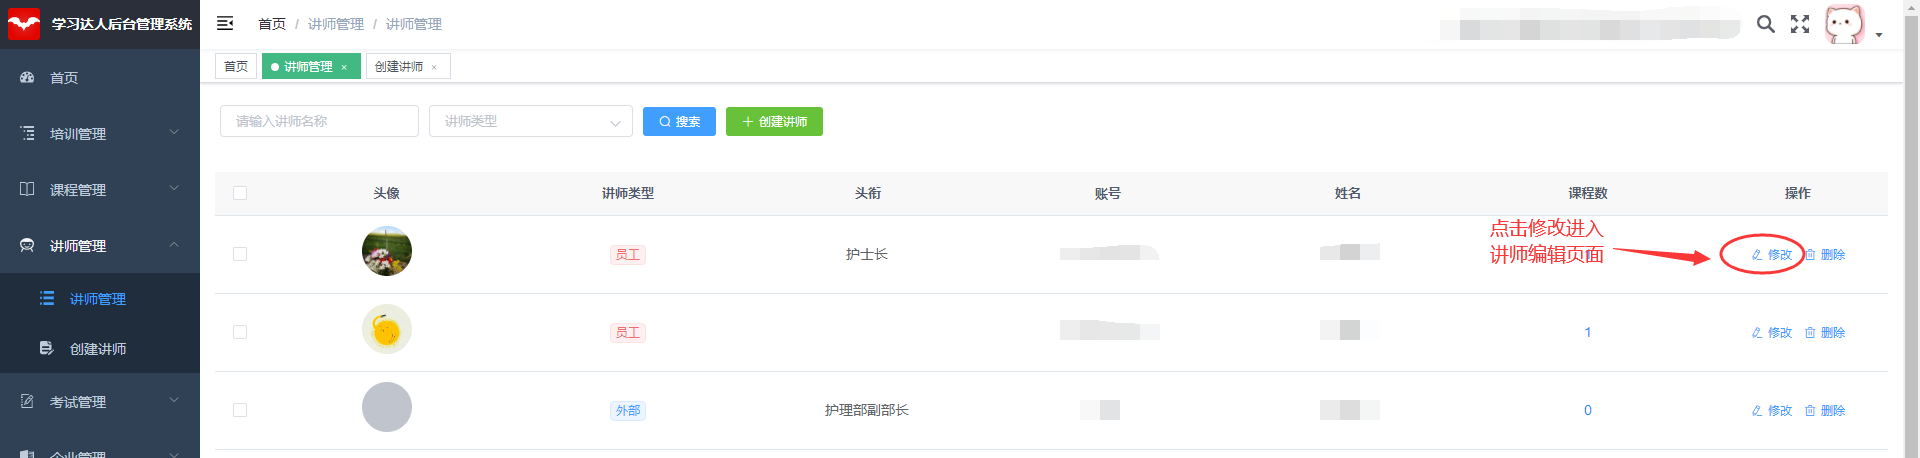1920x458 pixels.
Task: Click the blue 搜索 button
Action: (x=679, y=121)
